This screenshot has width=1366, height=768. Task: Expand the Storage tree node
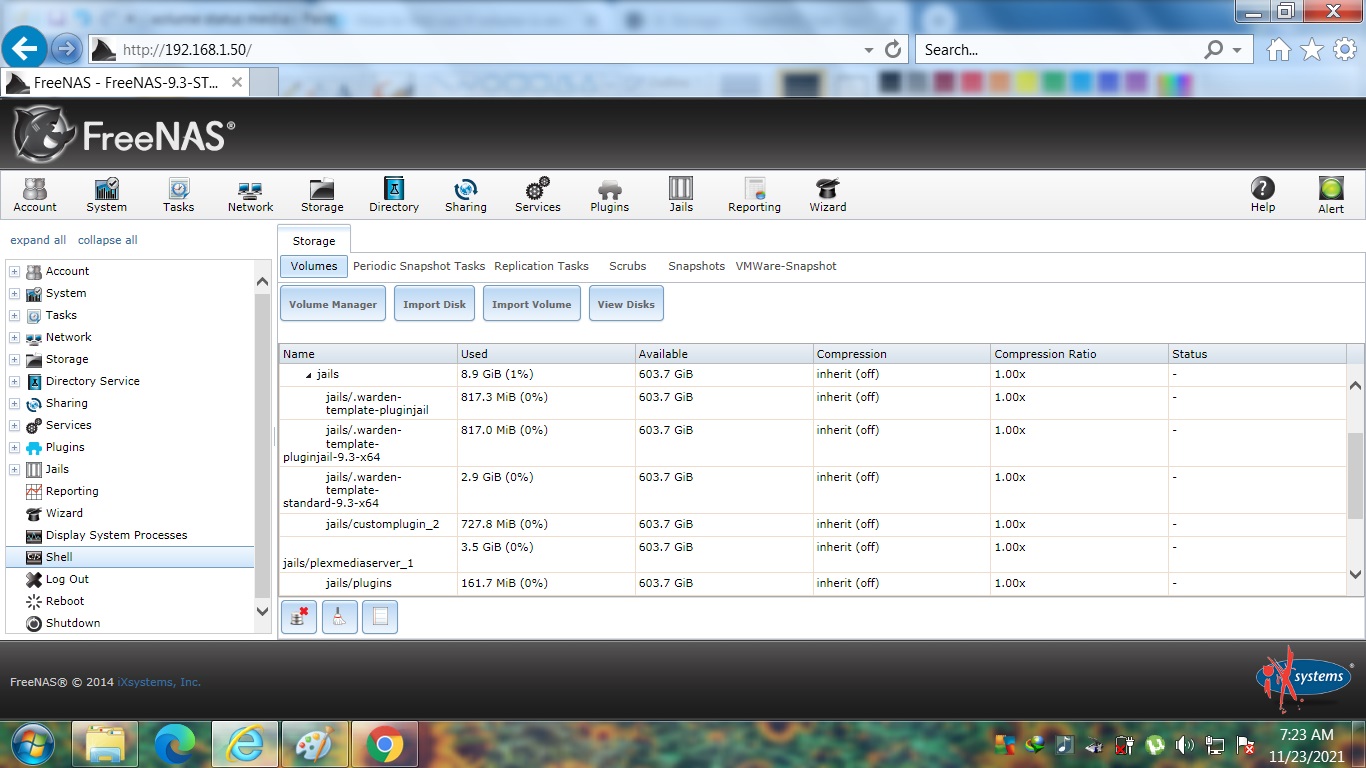pyautogui.click(x=15, y=359)
